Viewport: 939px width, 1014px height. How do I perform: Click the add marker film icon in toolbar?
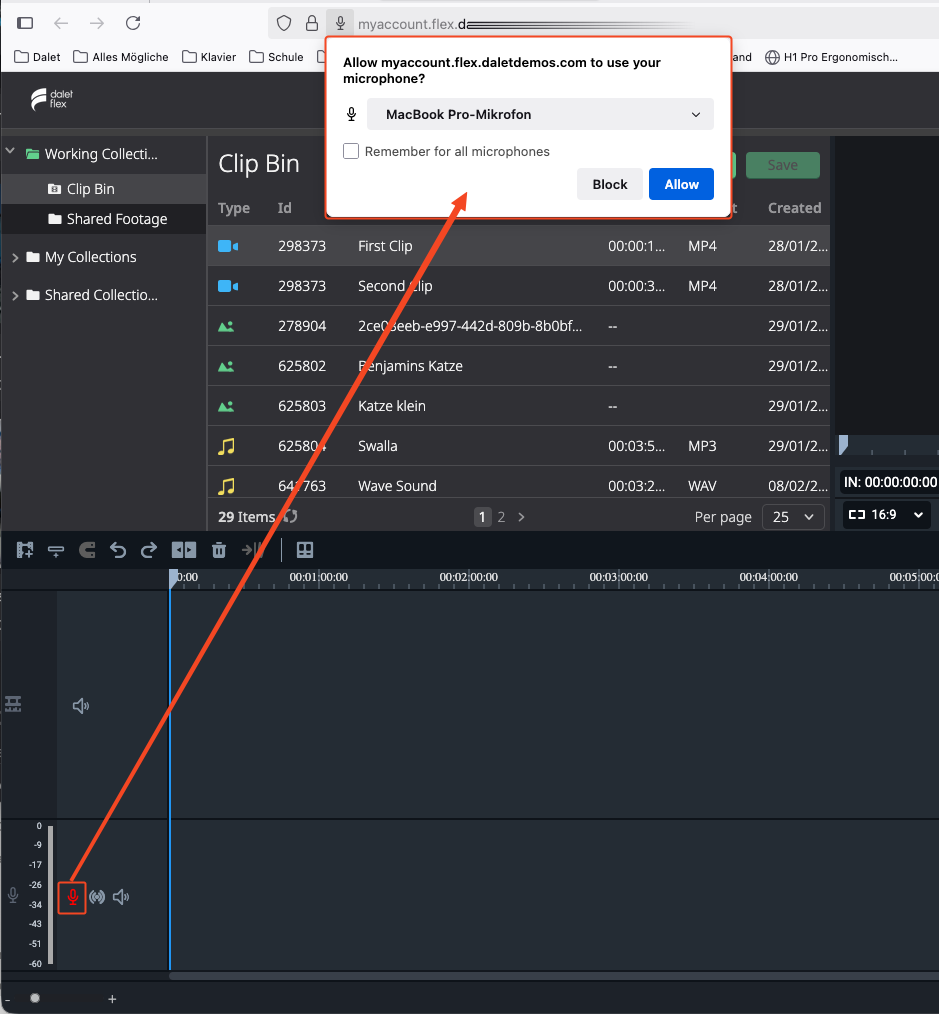25,550
